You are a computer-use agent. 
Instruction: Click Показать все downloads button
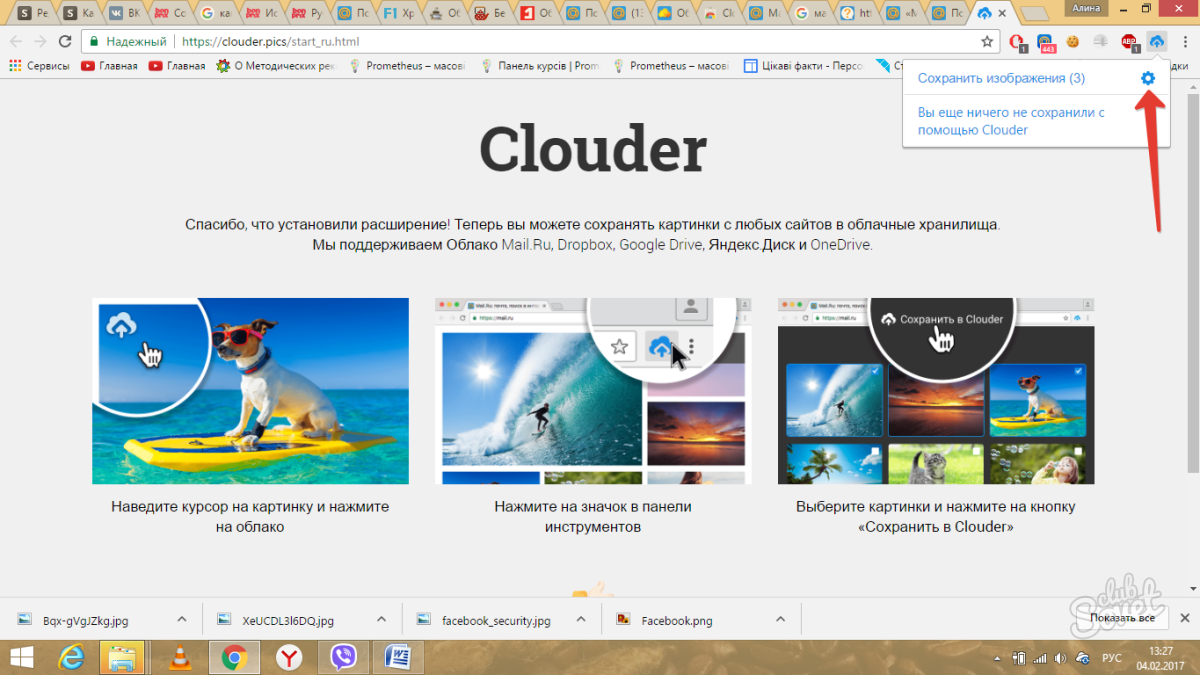(1122, 619)
